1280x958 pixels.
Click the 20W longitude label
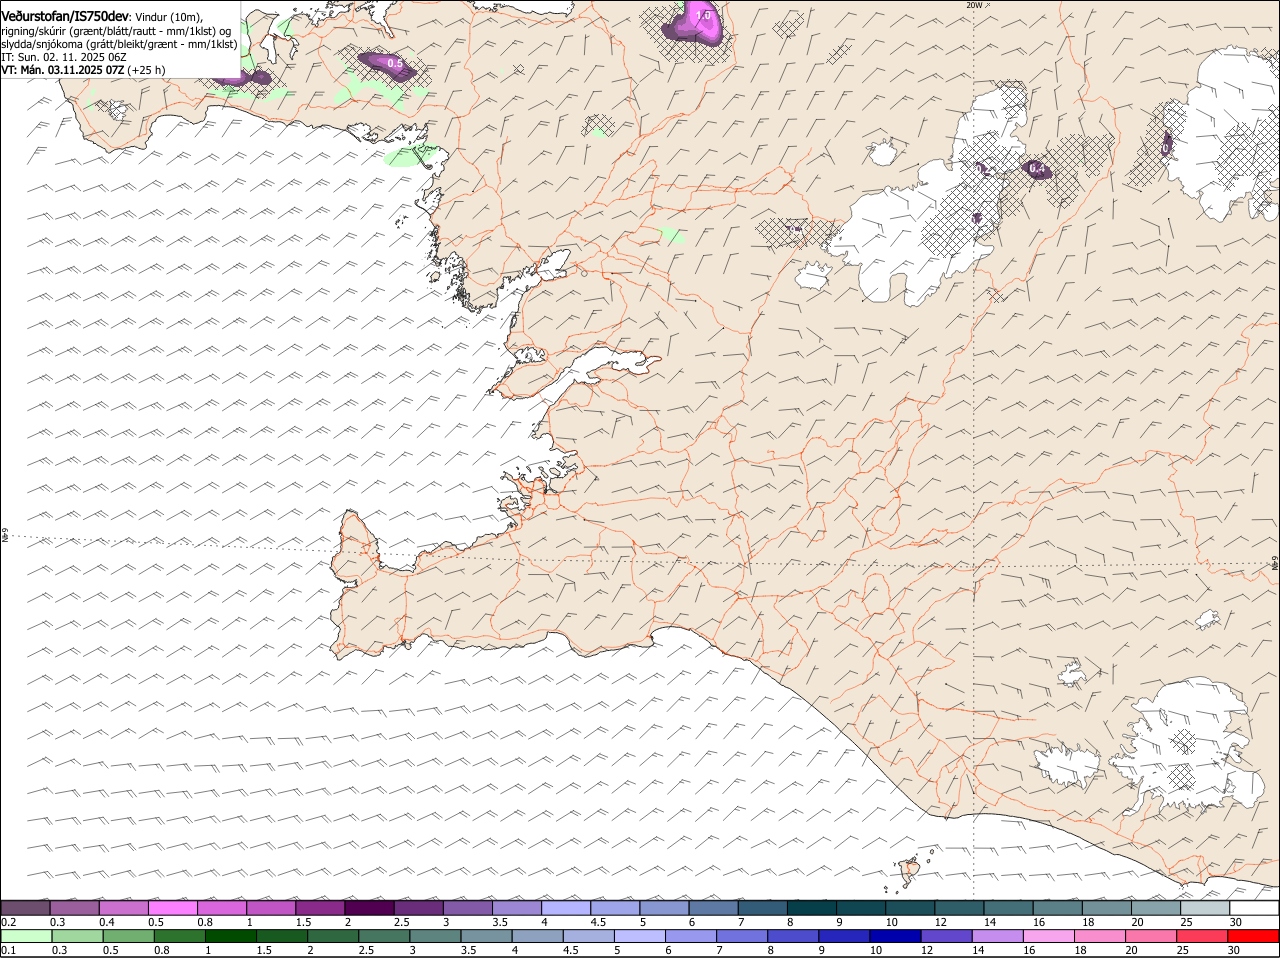click(x=974, y=5)
